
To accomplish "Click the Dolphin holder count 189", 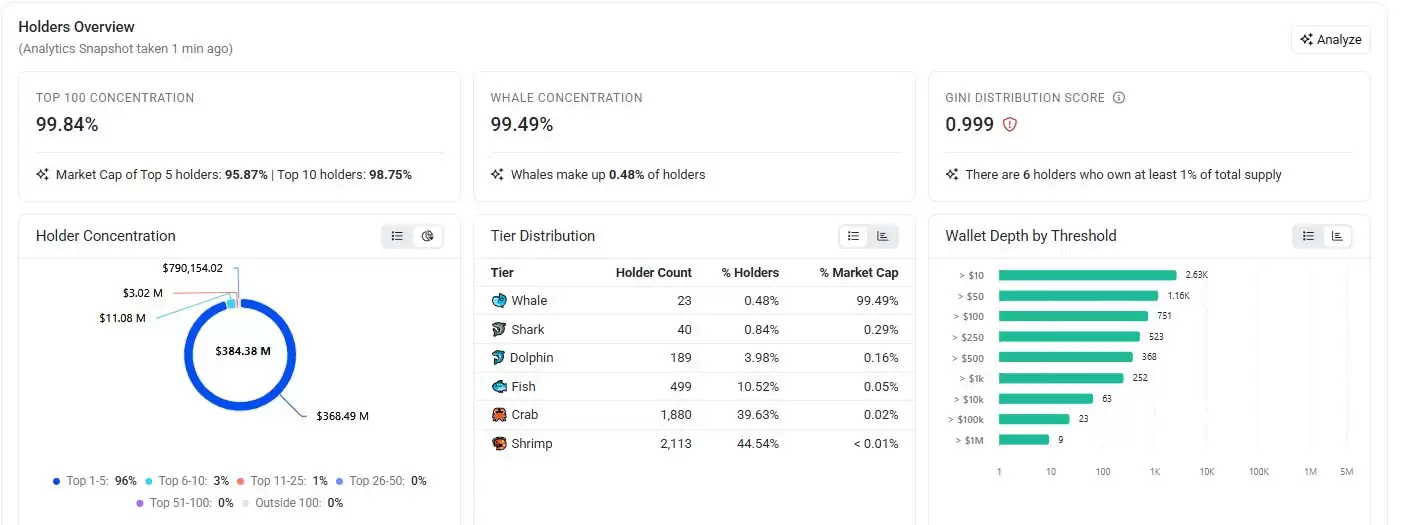I will [x=680, y=357].
